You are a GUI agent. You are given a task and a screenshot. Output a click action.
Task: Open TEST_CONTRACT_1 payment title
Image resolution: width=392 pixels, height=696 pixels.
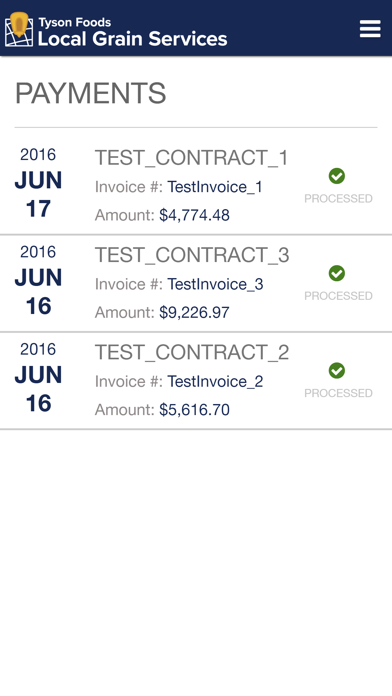192,158
